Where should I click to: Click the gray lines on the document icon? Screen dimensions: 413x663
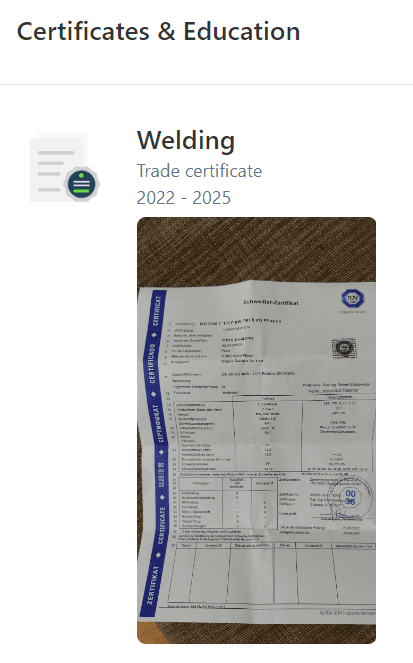tap(54, 171)
